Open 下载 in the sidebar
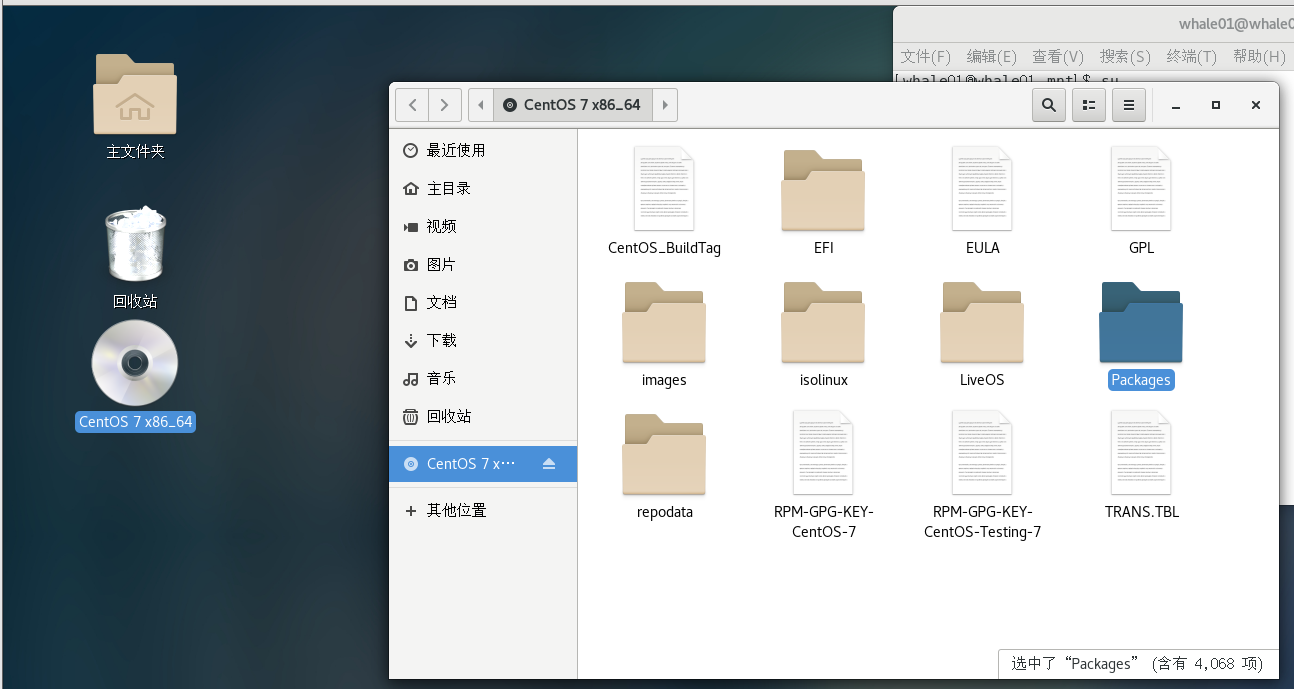 (x=483, y=340)
